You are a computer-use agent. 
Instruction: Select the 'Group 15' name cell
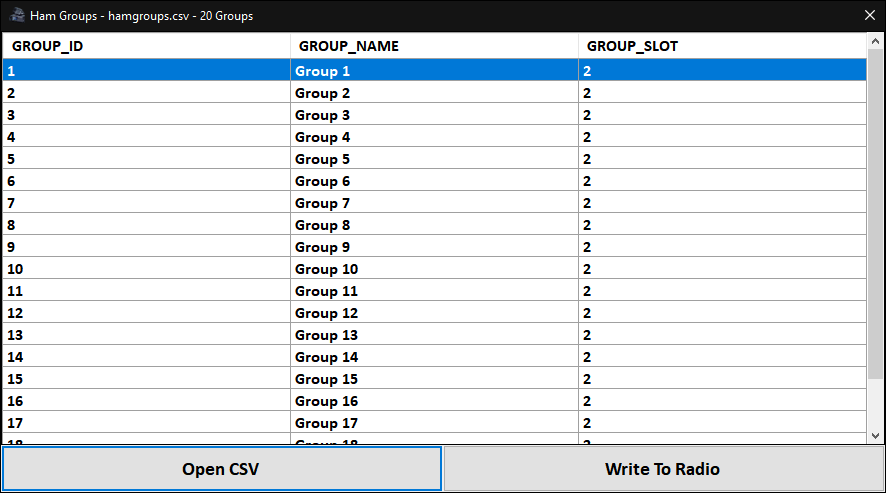(x=435, y=379)
